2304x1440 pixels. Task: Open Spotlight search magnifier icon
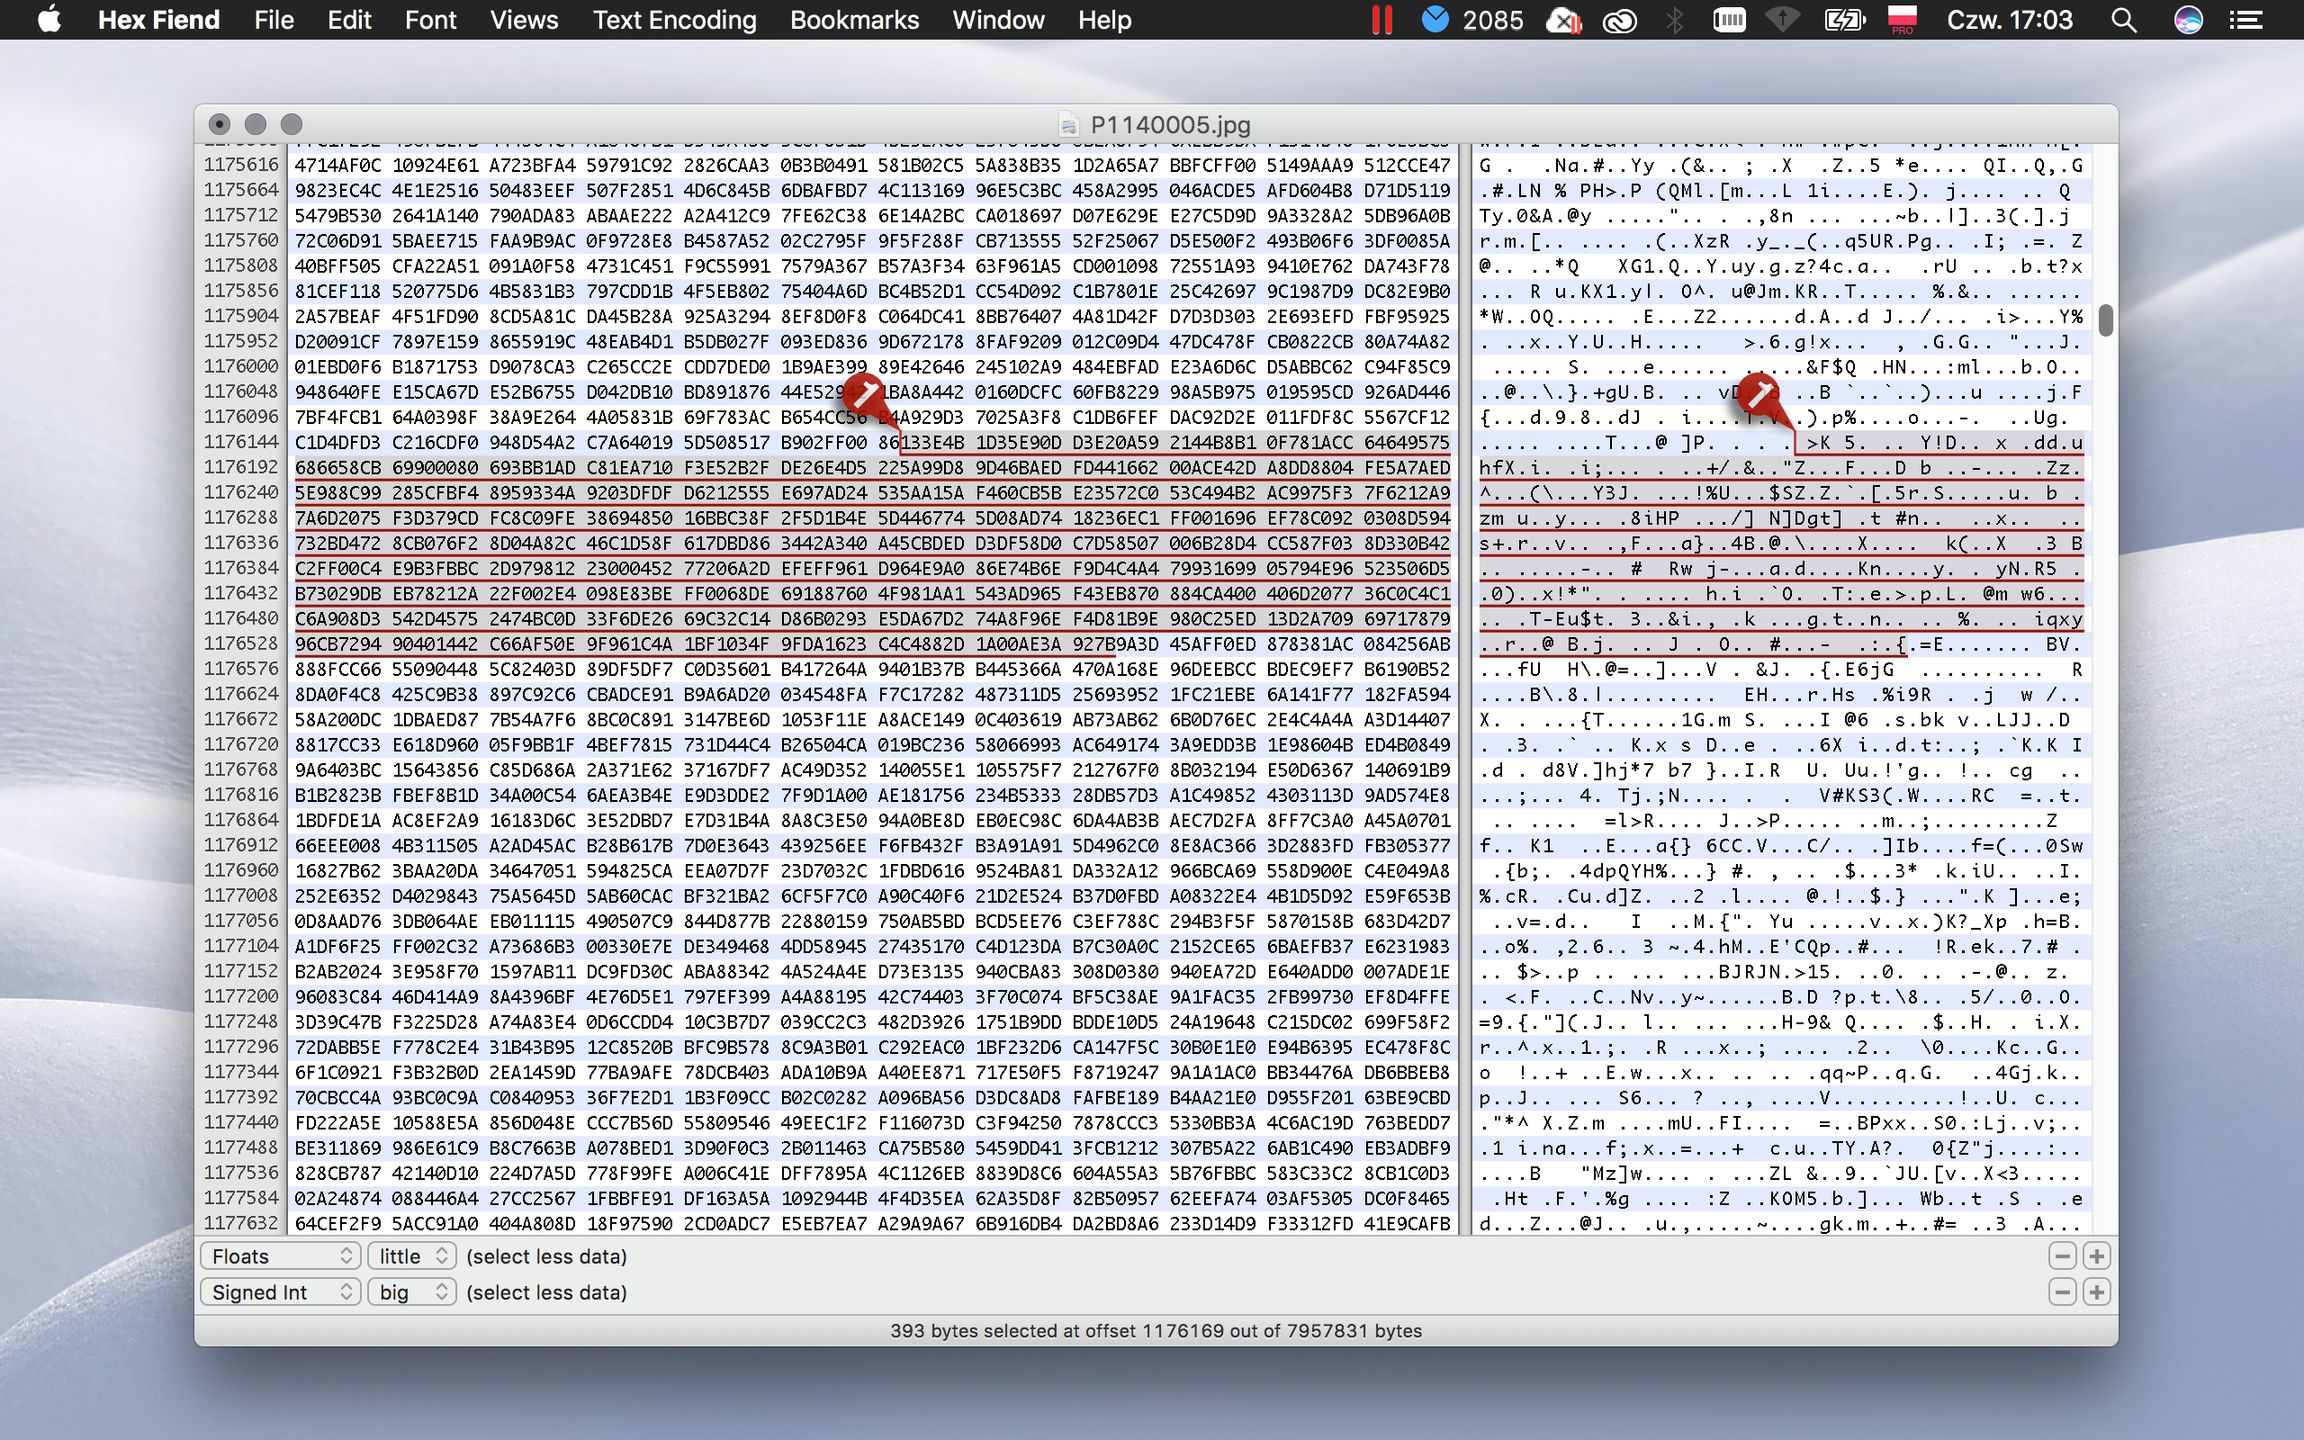2124,20
